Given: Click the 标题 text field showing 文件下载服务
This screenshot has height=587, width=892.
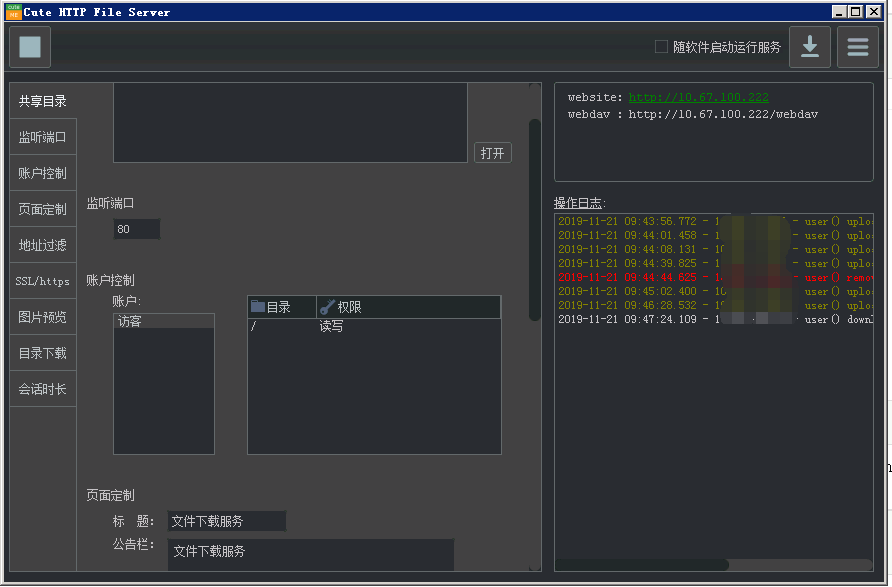Looking at the screenshot, I should (226, 520).
